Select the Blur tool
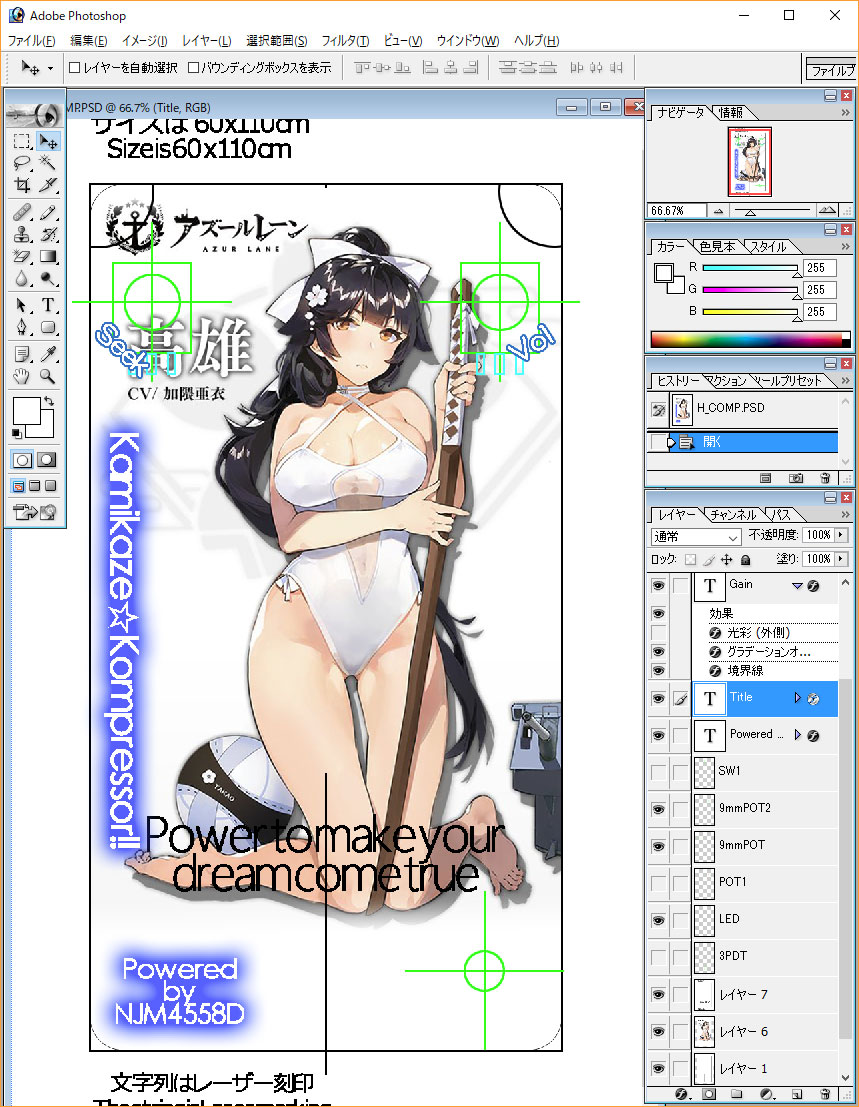 [x=22, y=278]
